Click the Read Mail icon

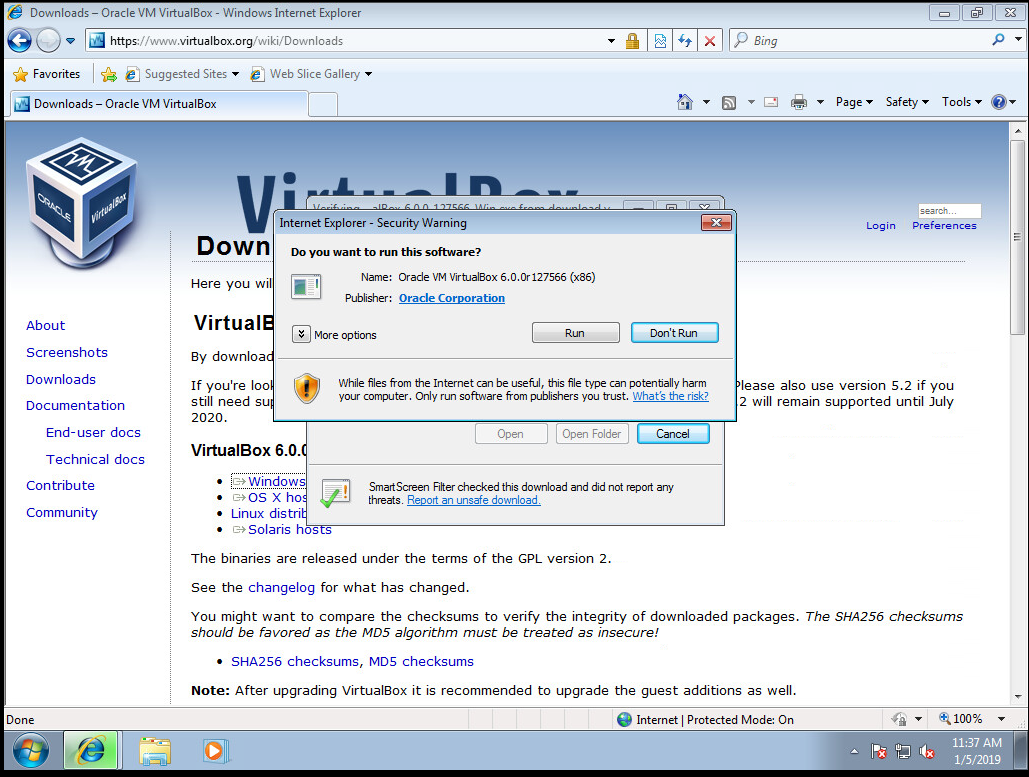tap(771, 102)
